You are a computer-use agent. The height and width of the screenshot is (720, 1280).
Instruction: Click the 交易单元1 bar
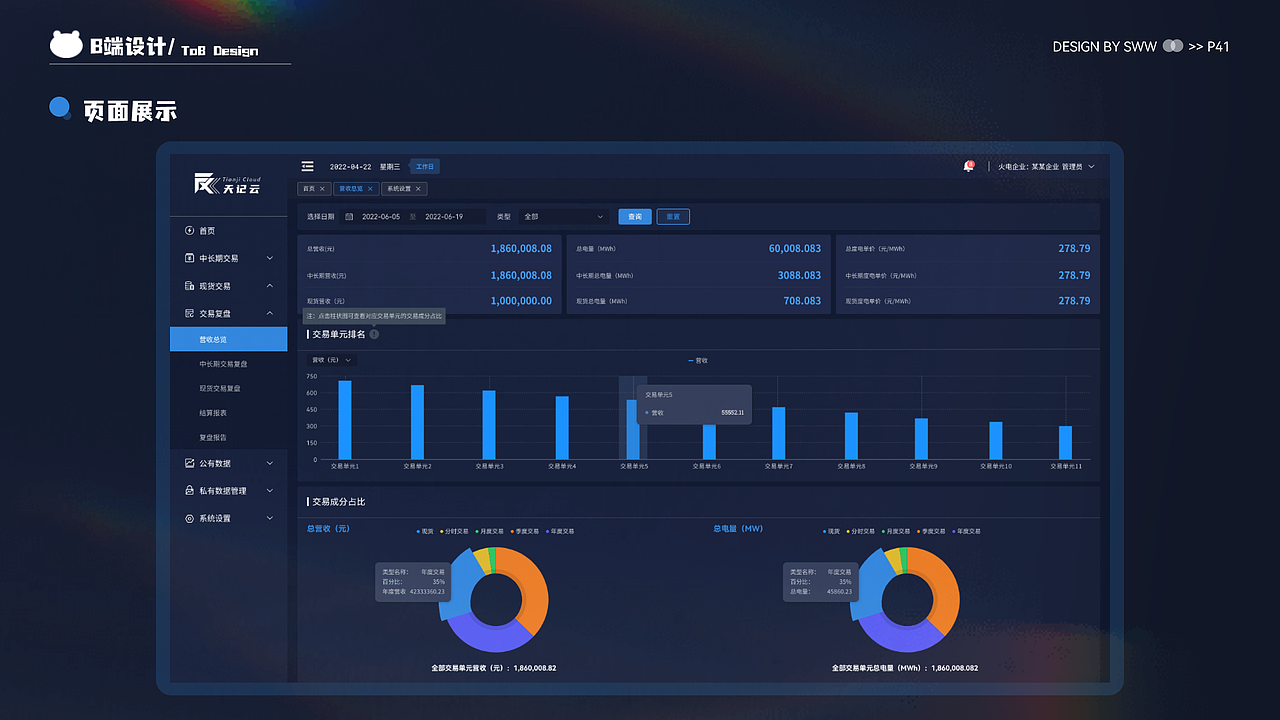click(345, 420)
